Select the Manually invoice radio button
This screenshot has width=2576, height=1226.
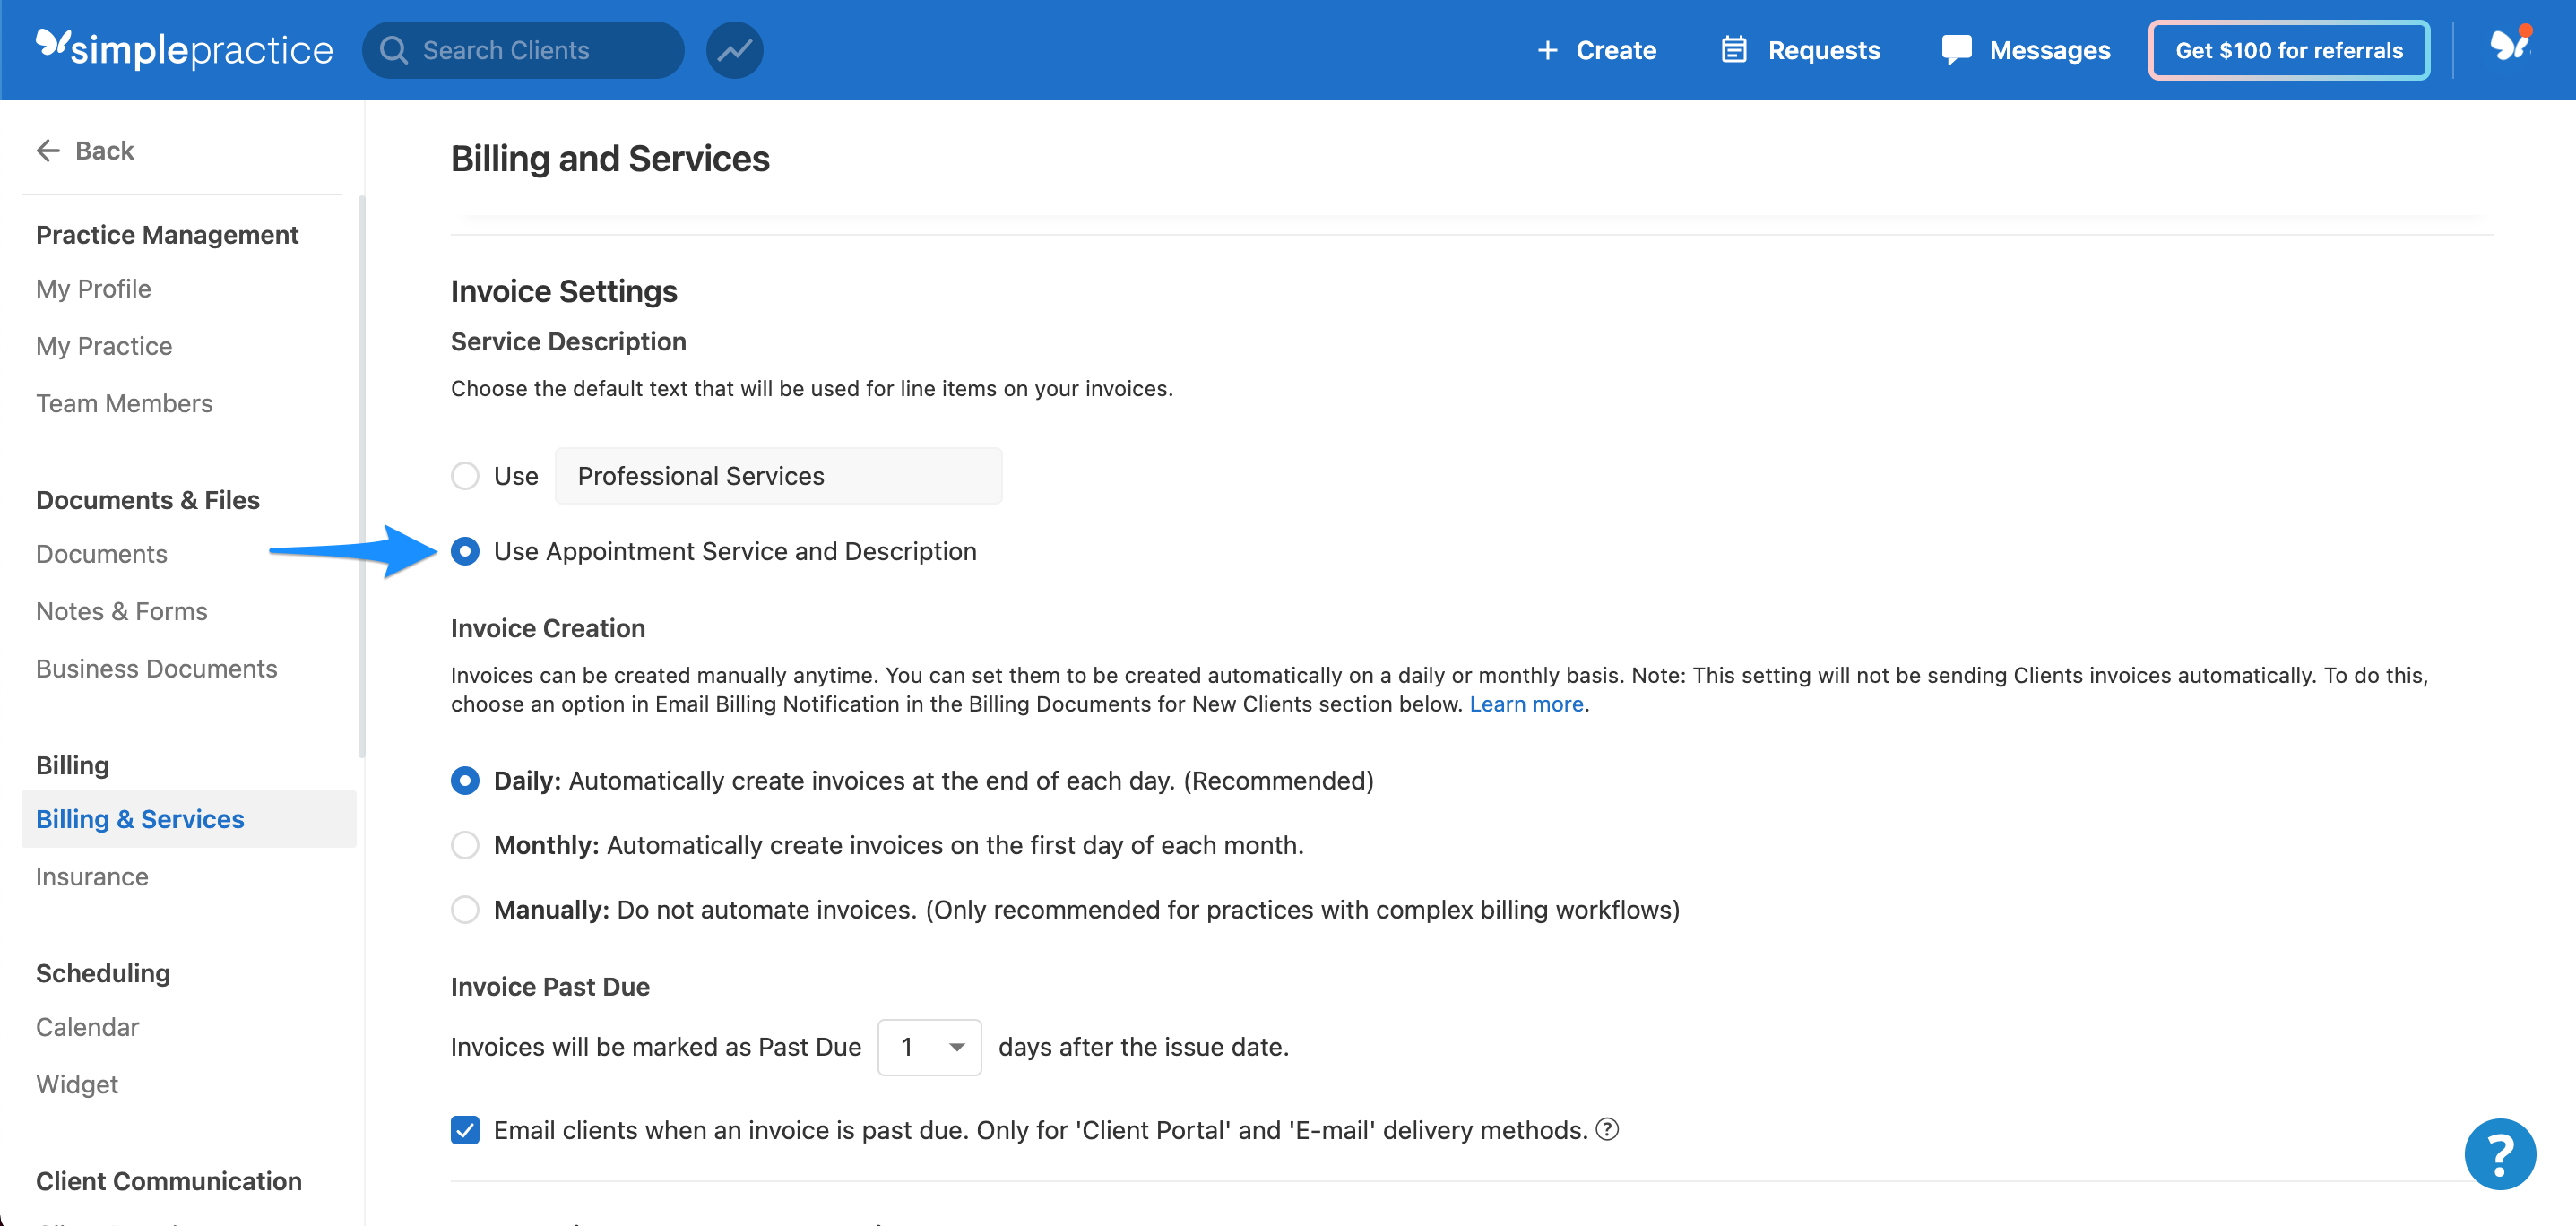465,910
